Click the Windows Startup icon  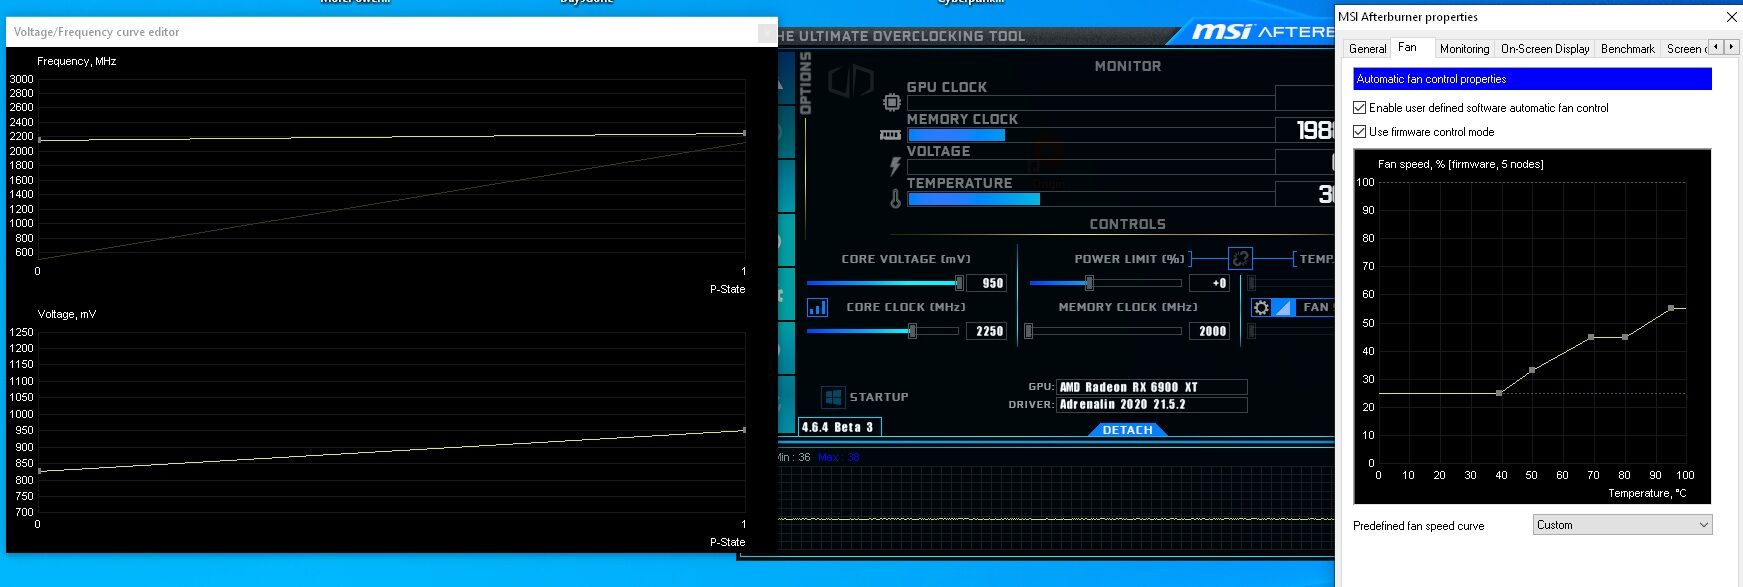832,397
